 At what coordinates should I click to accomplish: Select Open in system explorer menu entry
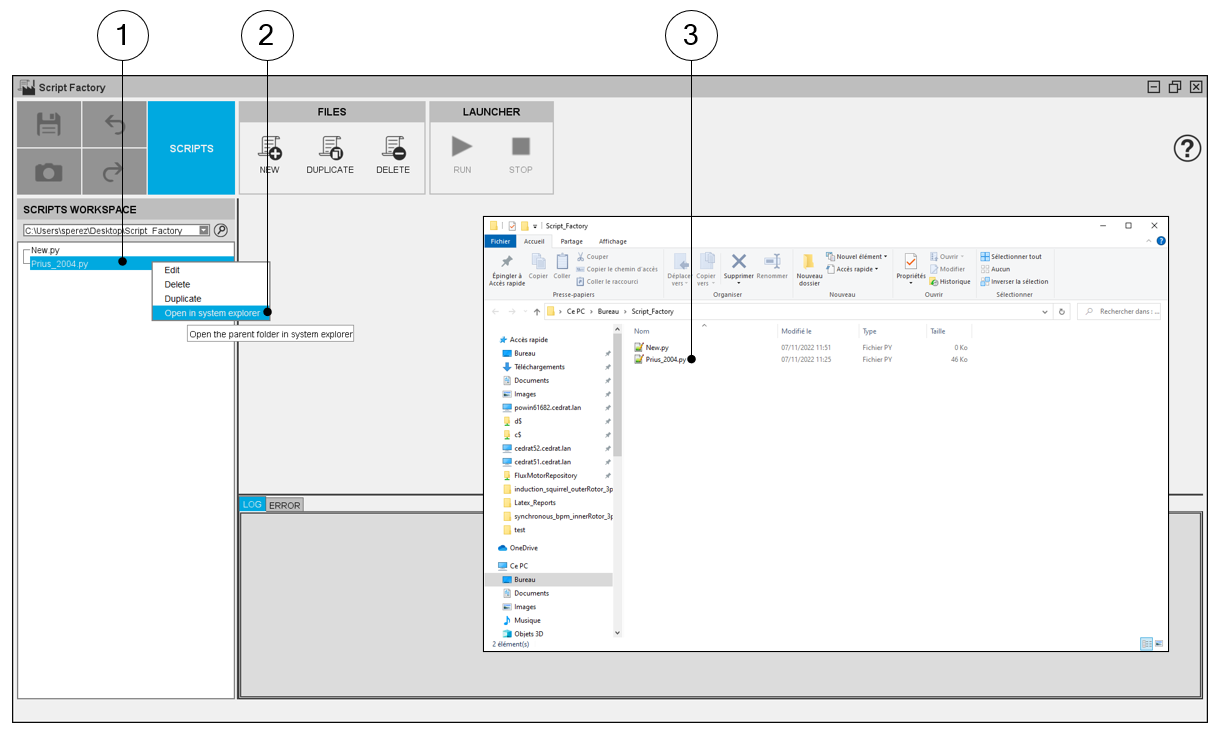coord(211,313)
